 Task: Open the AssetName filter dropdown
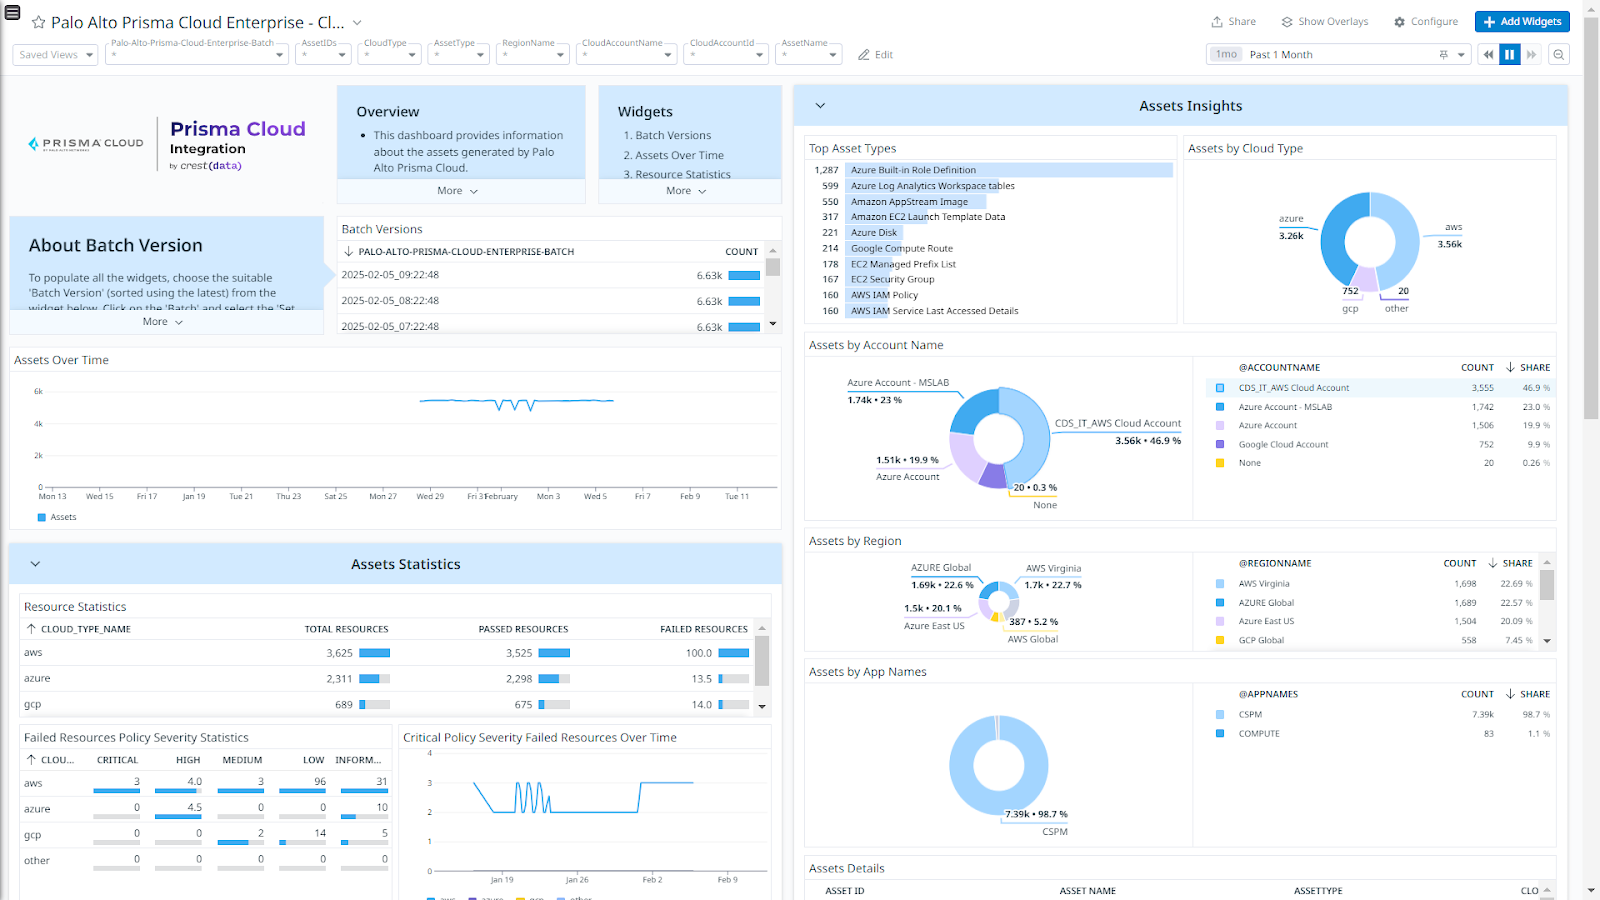(809, 55)
